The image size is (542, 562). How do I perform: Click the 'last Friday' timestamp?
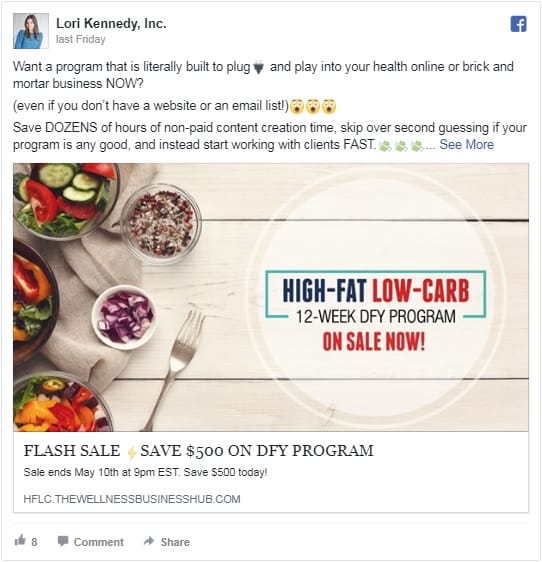pos(81,39)
